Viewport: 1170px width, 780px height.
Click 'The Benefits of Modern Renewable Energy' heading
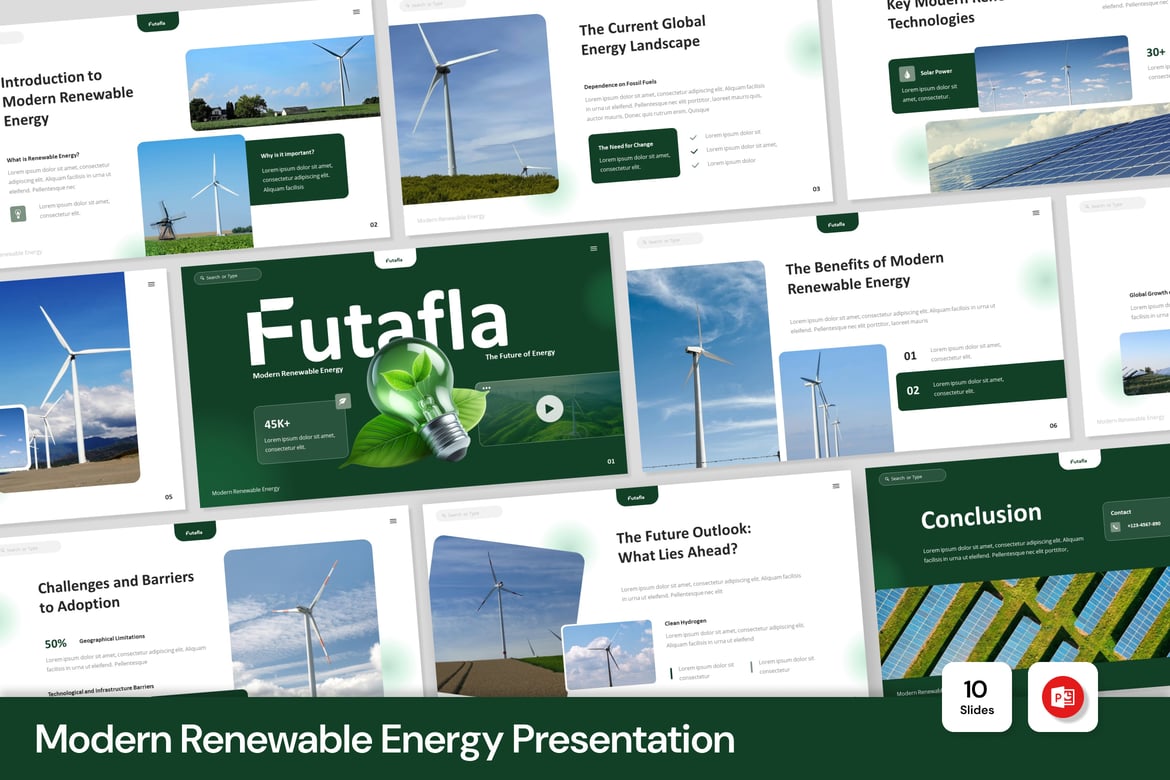click(865, 273)
